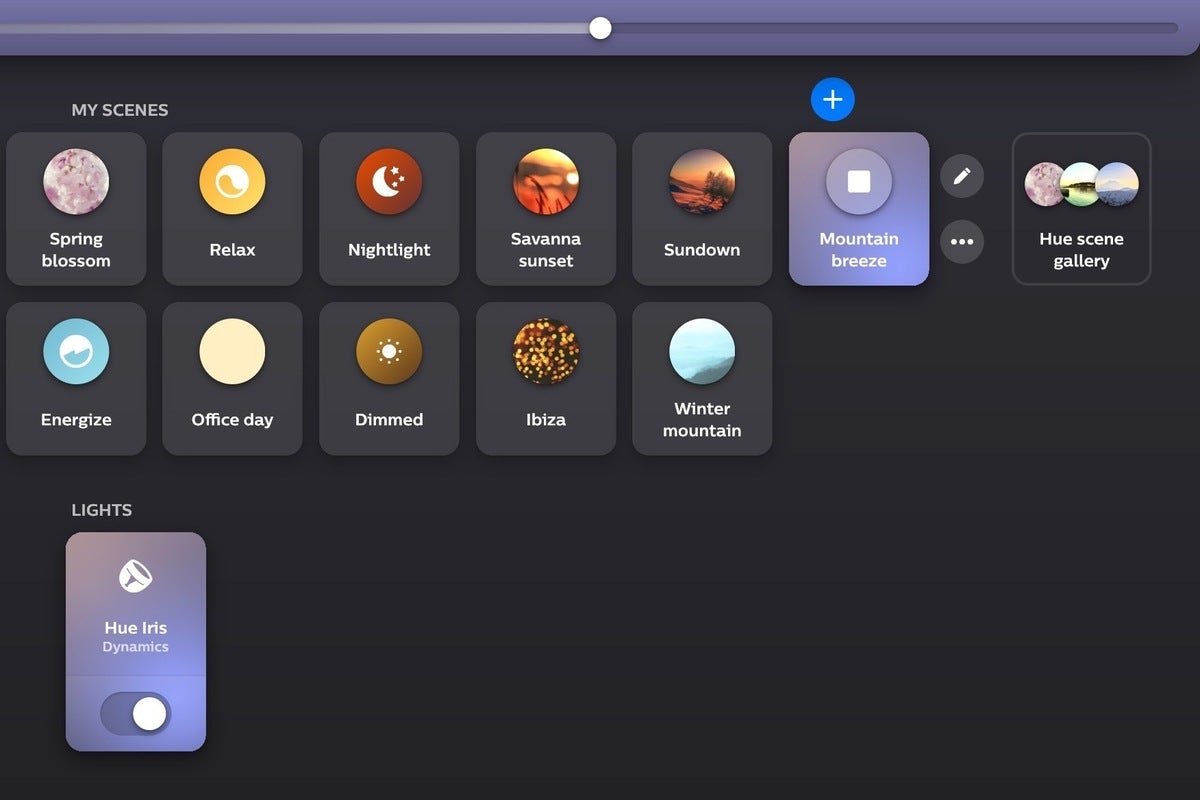Add a new scene with plus button
1200x800 pixels.
[x=833, y=99]
